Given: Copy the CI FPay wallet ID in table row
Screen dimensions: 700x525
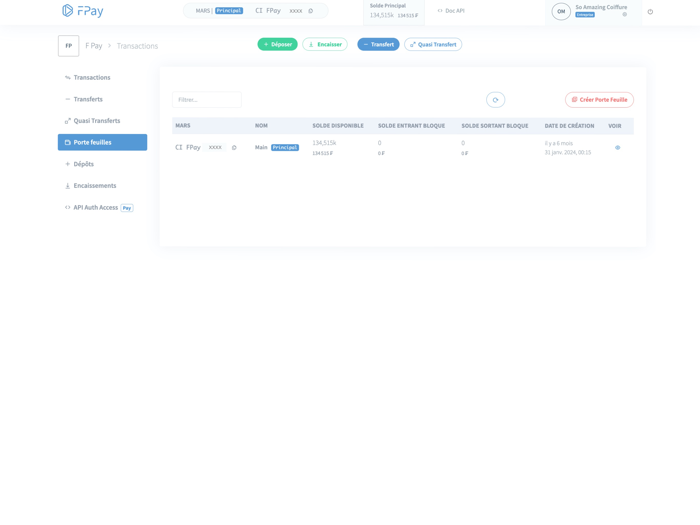Looking at the screenshot, I should coord(234,147).
